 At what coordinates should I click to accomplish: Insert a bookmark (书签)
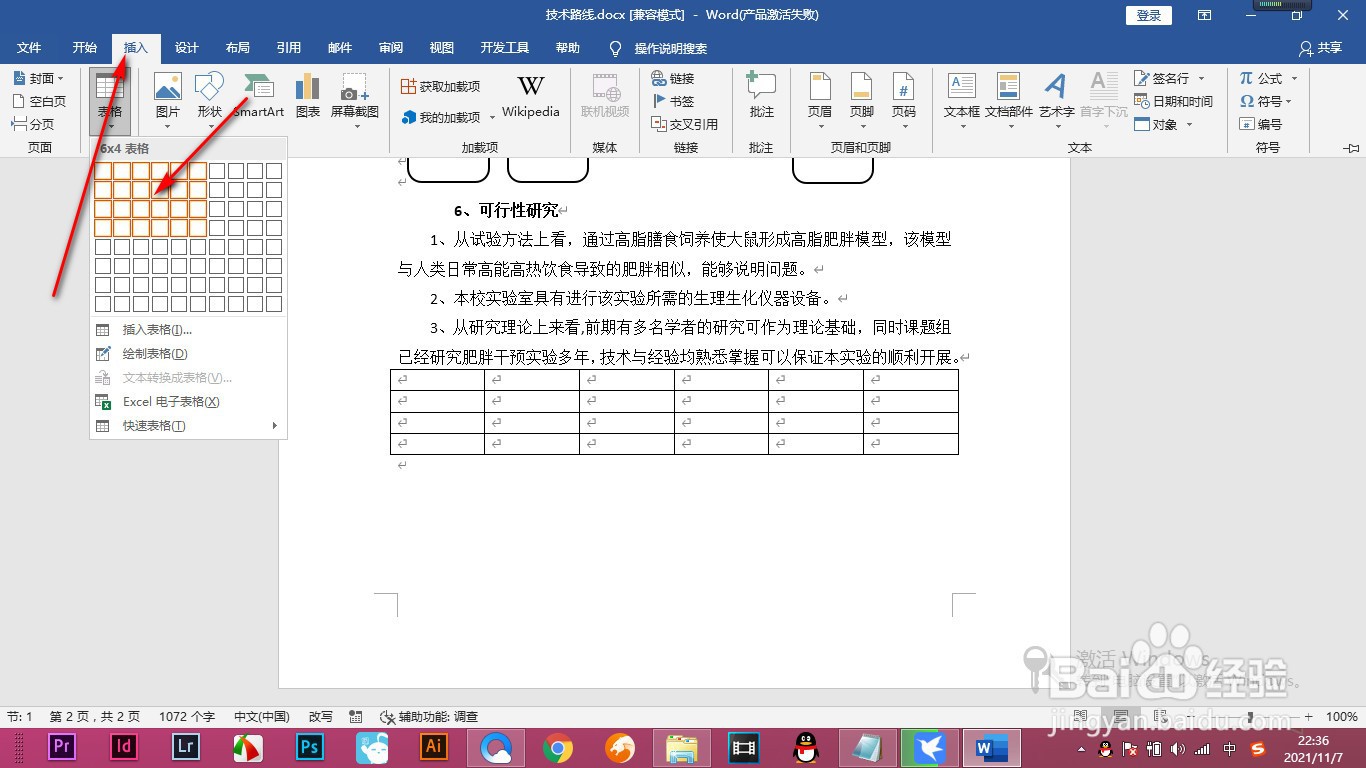(672, 101)
